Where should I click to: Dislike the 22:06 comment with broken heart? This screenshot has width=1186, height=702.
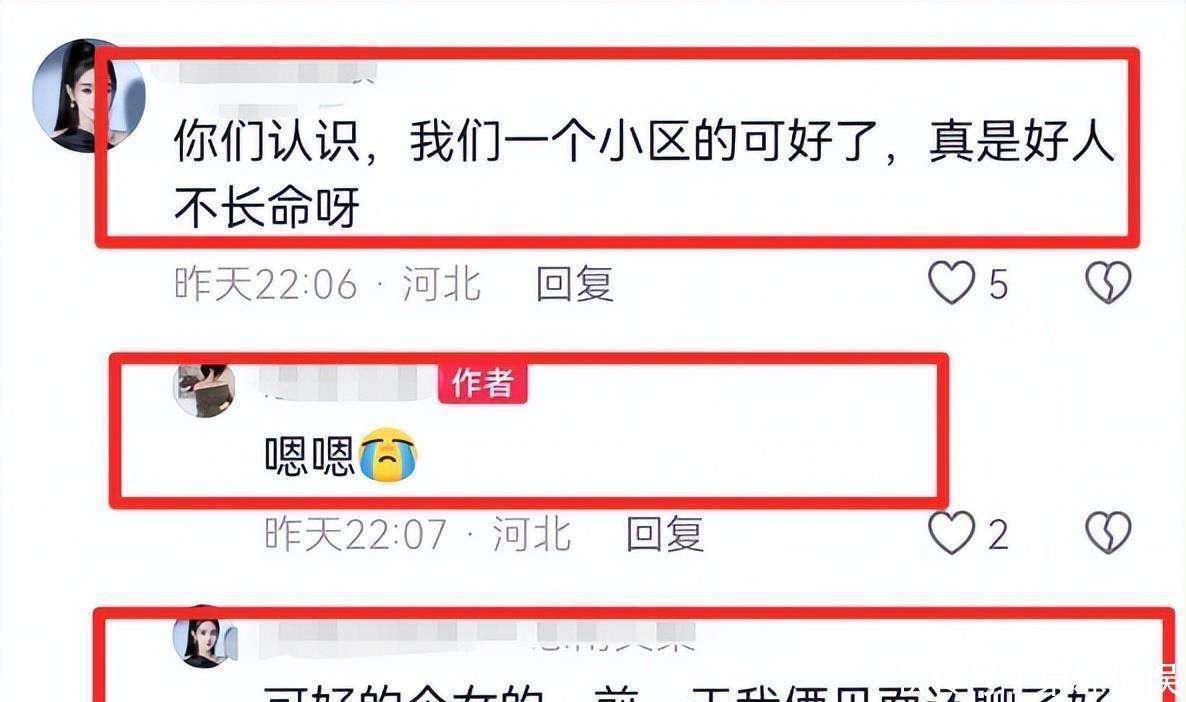1108,283
